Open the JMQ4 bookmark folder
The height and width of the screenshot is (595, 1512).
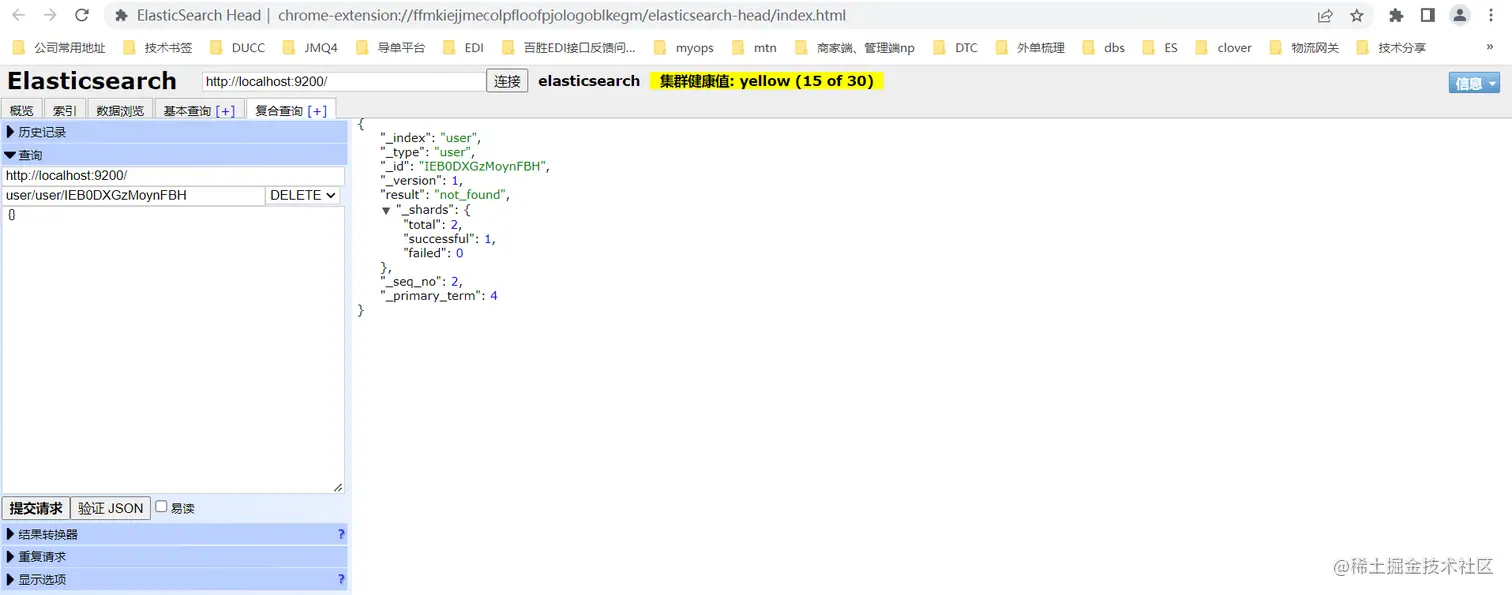pyautogui.click(x=311, y=47)
